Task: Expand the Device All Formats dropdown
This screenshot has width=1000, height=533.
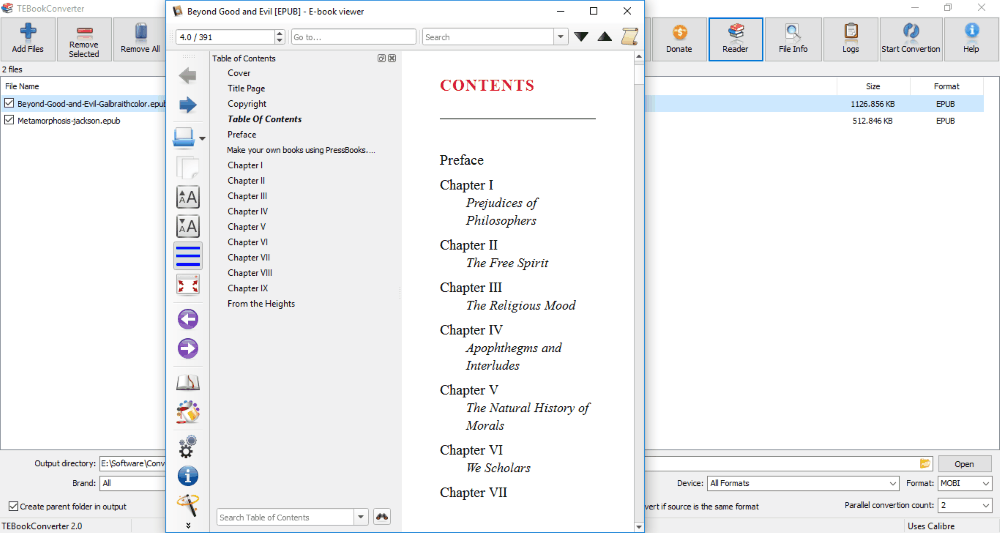Action: (893, 483)
